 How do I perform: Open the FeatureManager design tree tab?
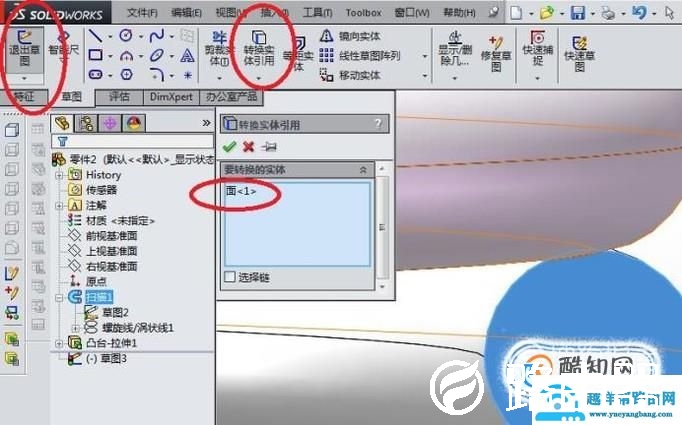point(62,124)
